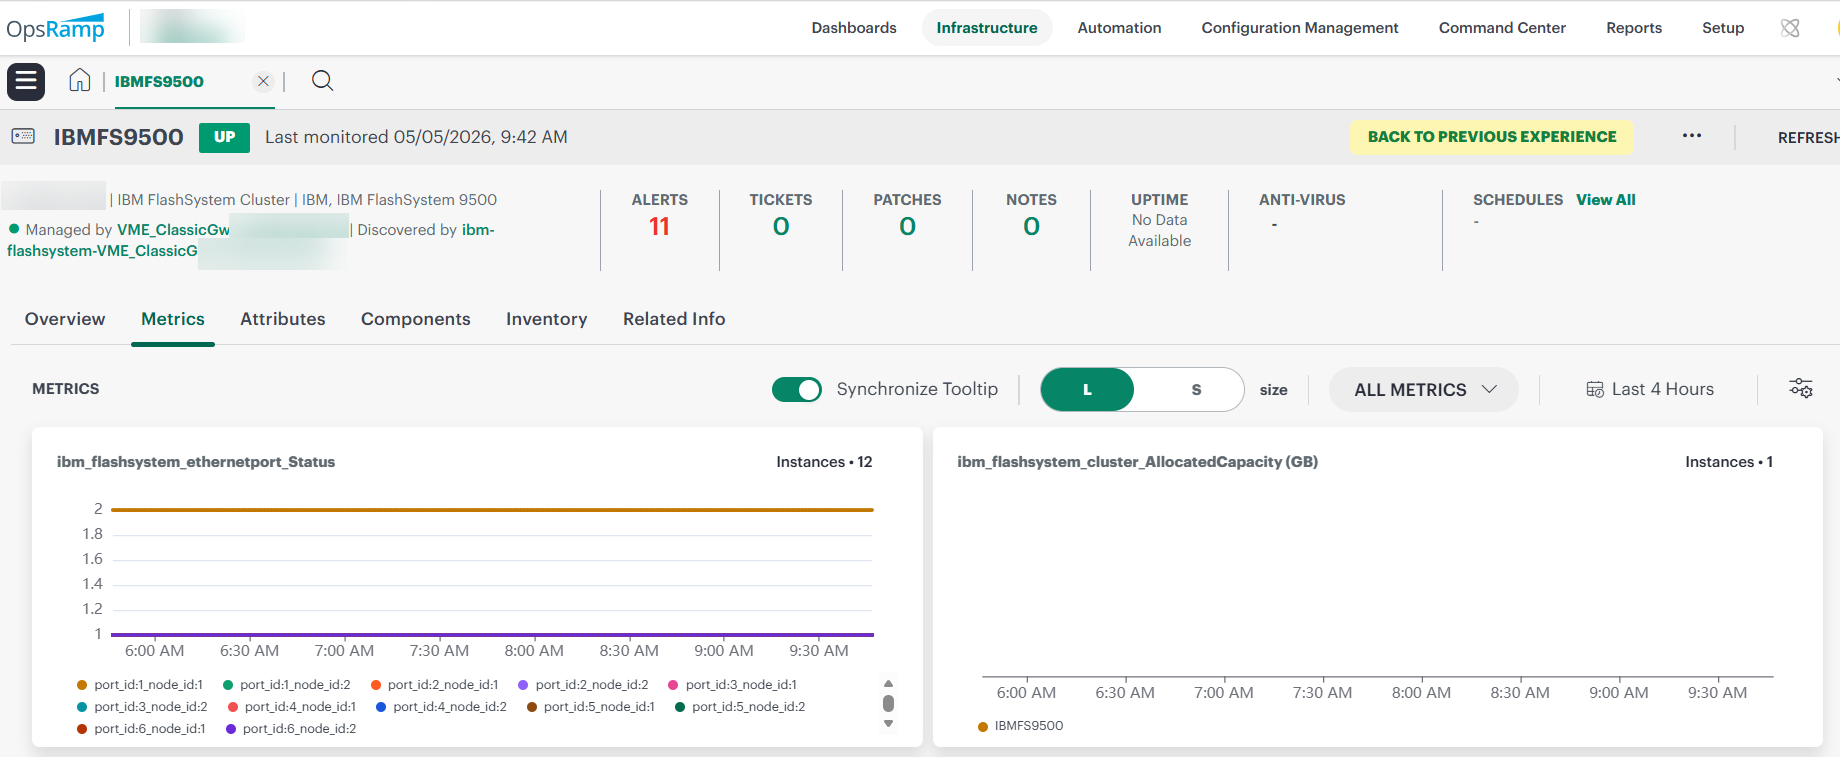Open the View All schedules link
Image resolution: width=1840 pixels, height=757 pixels.
click(1606, 200)
